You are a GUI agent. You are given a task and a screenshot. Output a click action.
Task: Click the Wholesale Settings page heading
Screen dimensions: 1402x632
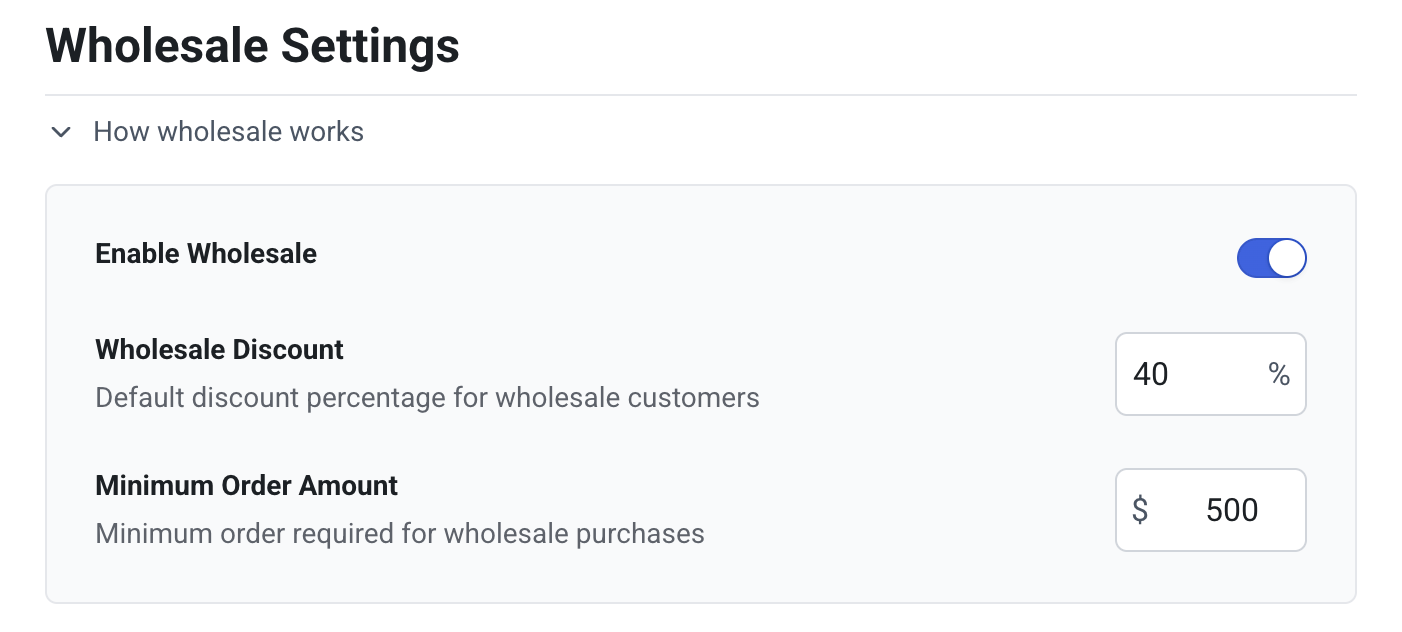click(x=253, y=46)
